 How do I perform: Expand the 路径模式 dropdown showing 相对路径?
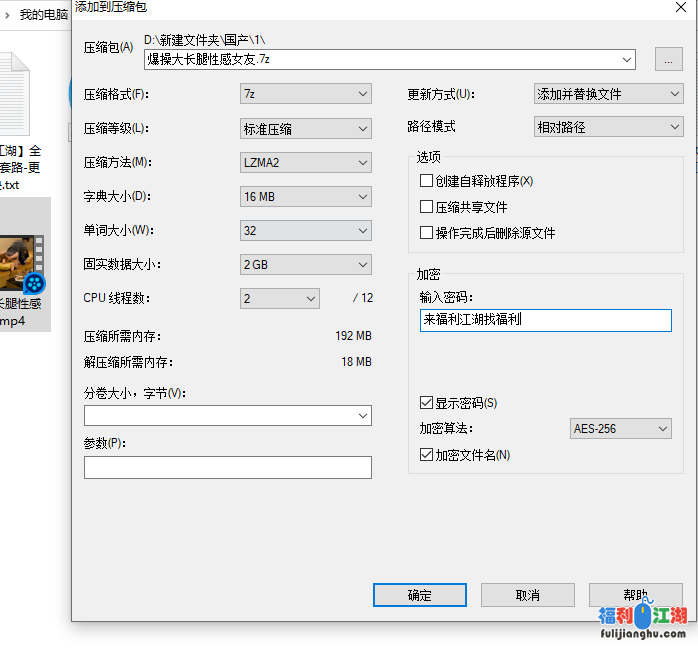pos(608,127)
